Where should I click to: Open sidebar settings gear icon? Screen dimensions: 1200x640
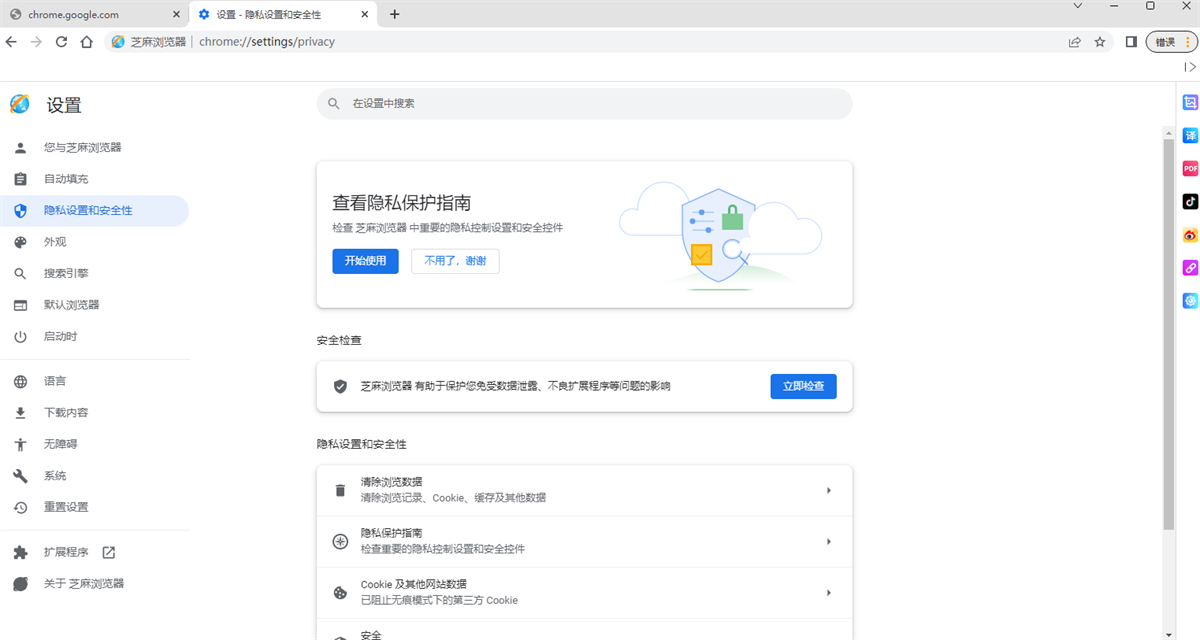point(1190,300)
